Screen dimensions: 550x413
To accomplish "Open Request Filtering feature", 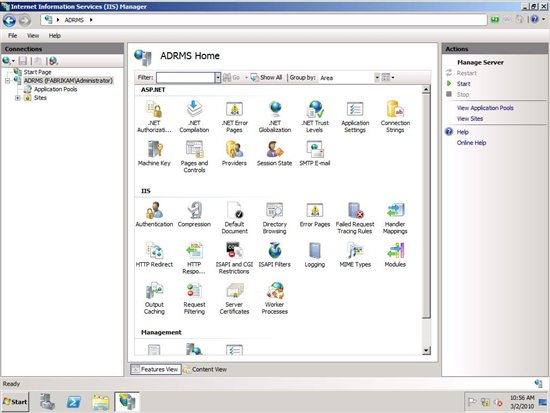I will [x=194, y=298].
